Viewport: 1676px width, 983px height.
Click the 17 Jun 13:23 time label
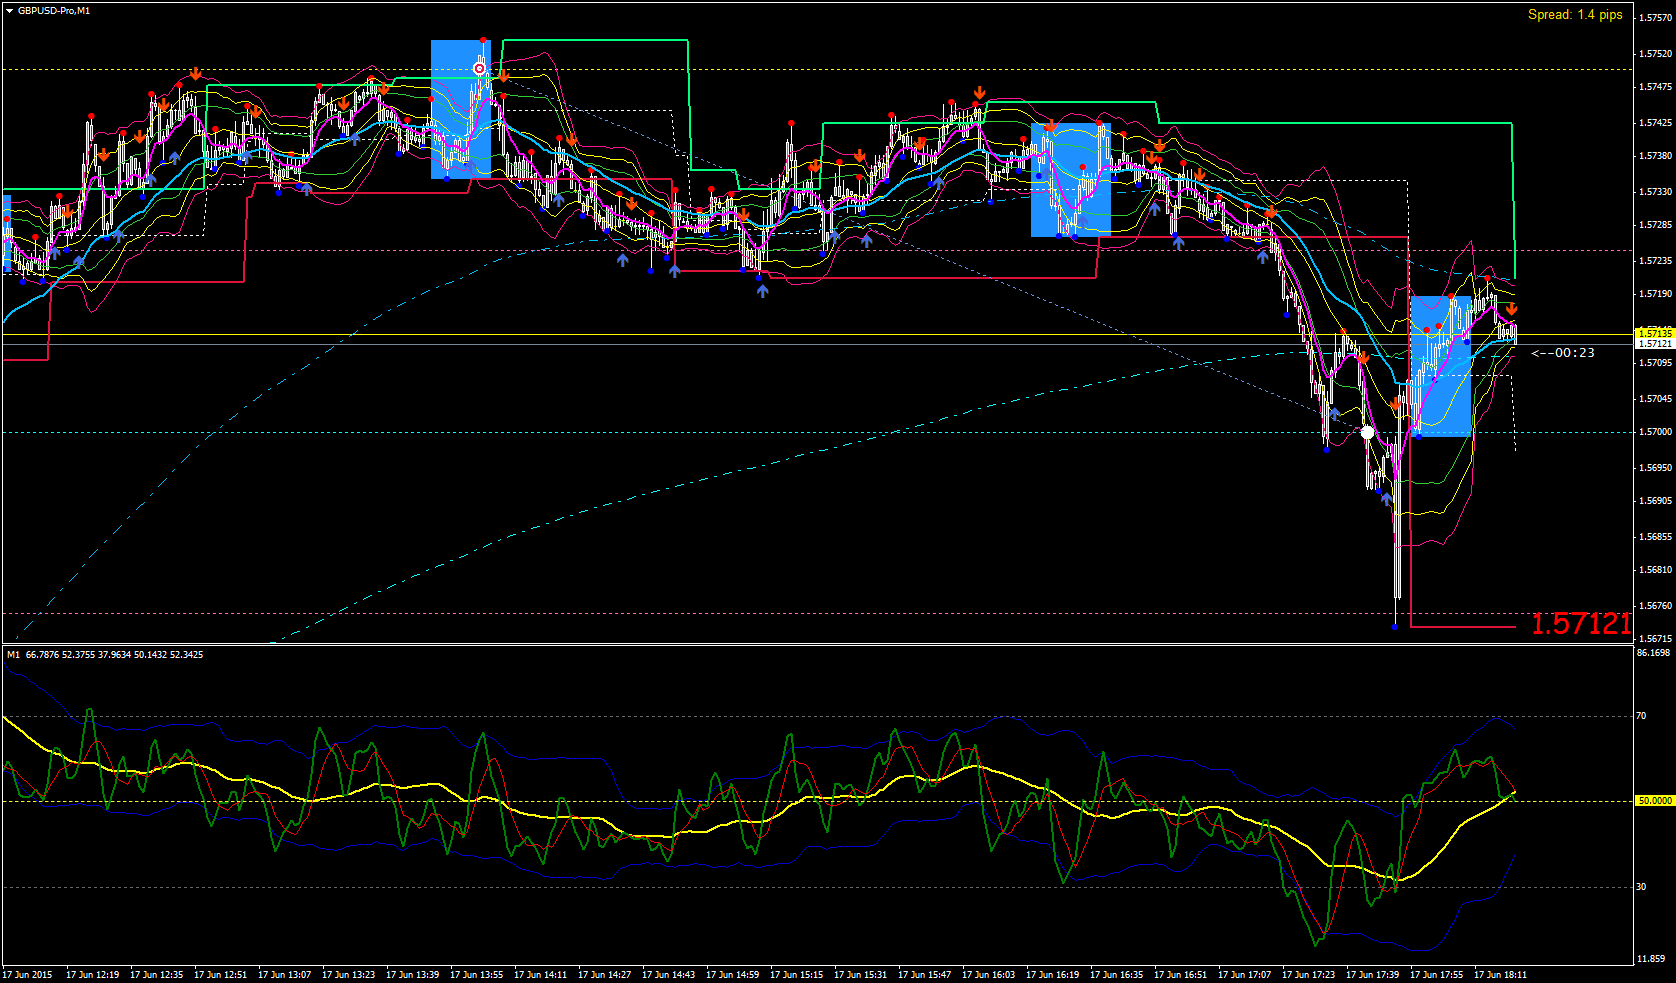click(349, 974)
